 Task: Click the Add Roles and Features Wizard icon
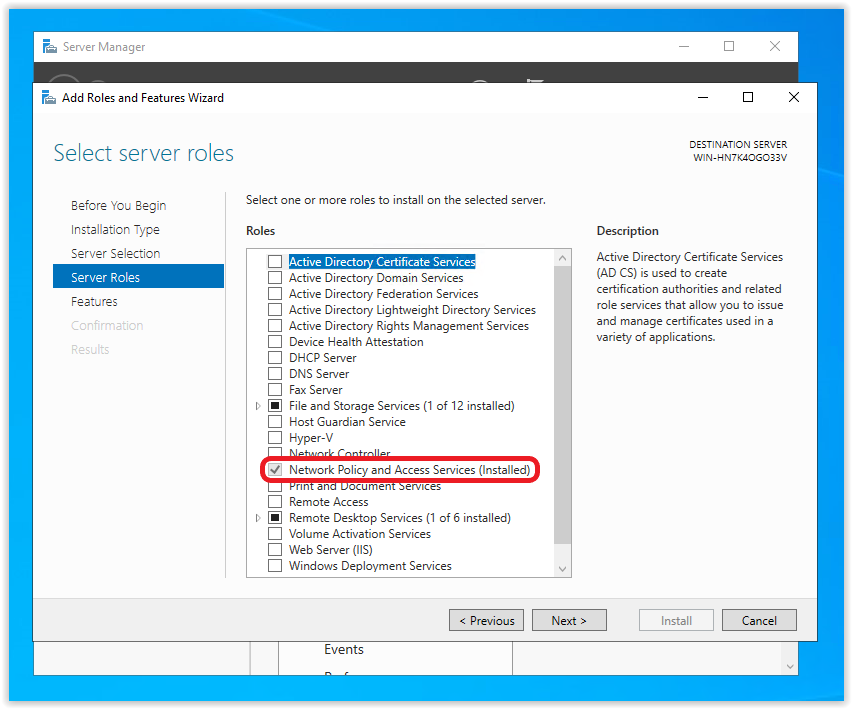tap(49, 98)
